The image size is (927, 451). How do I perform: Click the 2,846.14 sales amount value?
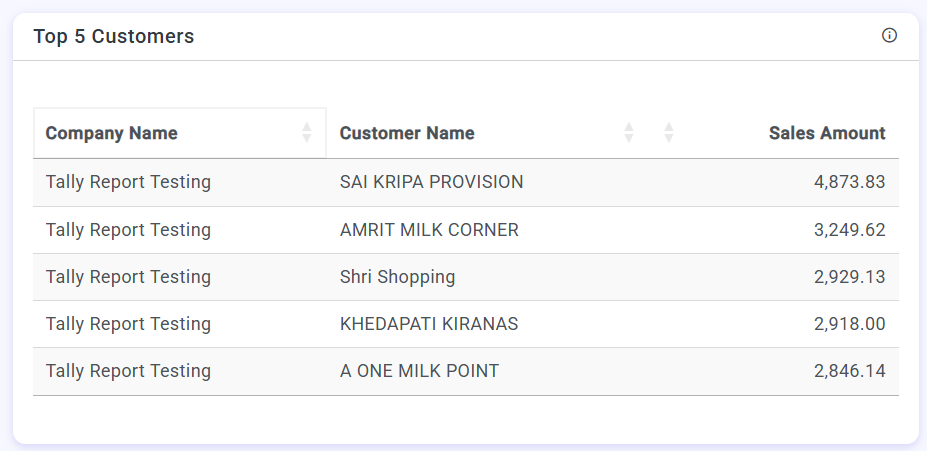pyautogui.click(x=849, y=371)
